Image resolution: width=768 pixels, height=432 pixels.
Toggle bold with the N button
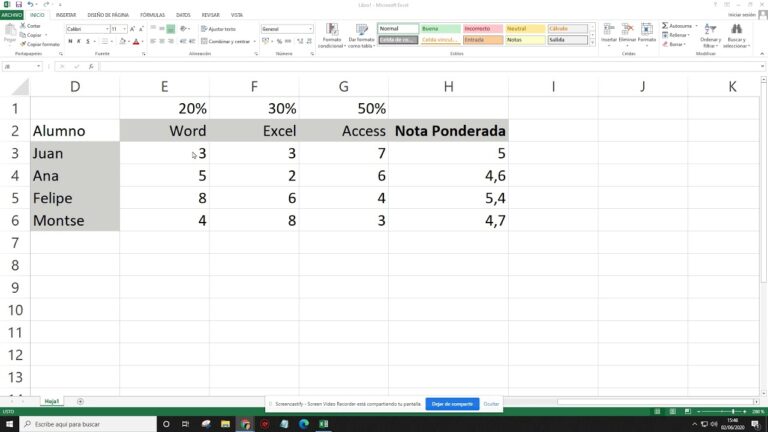coord(70,42)
